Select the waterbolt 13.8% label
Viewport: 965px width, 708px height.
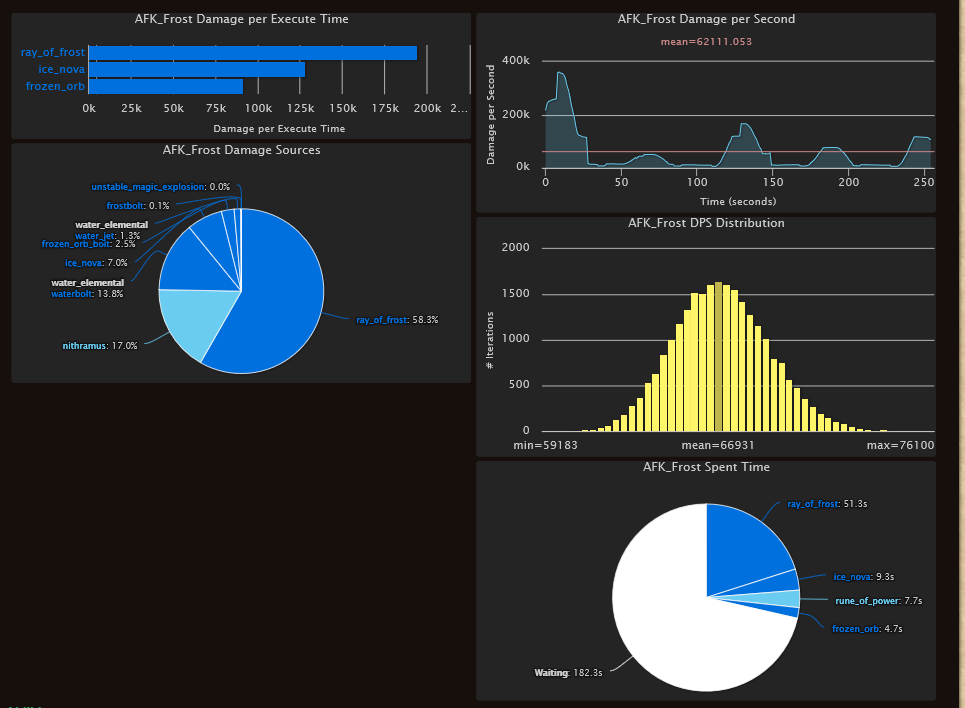pyautogui.click(x=87, y=294)
